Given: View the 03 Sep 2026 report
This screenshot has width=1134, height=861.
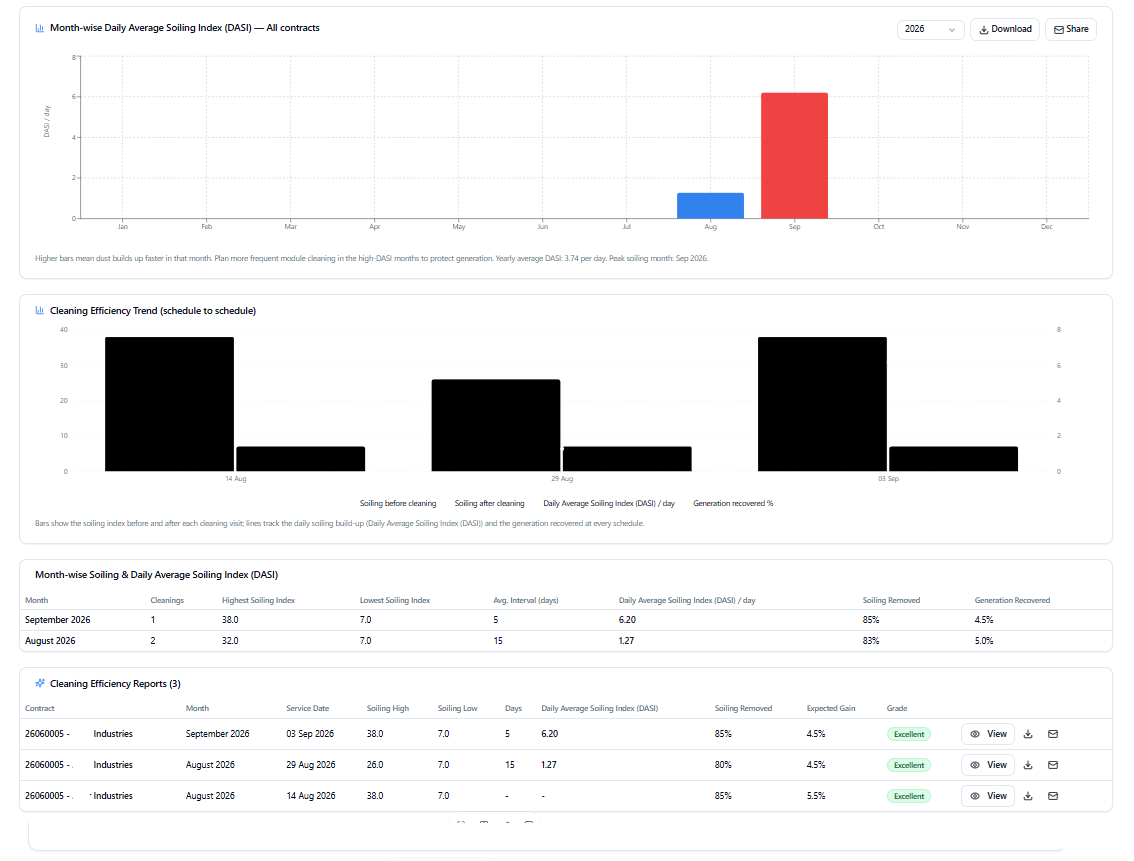Looking at the screenshot, I should click(x=989, y=734).
